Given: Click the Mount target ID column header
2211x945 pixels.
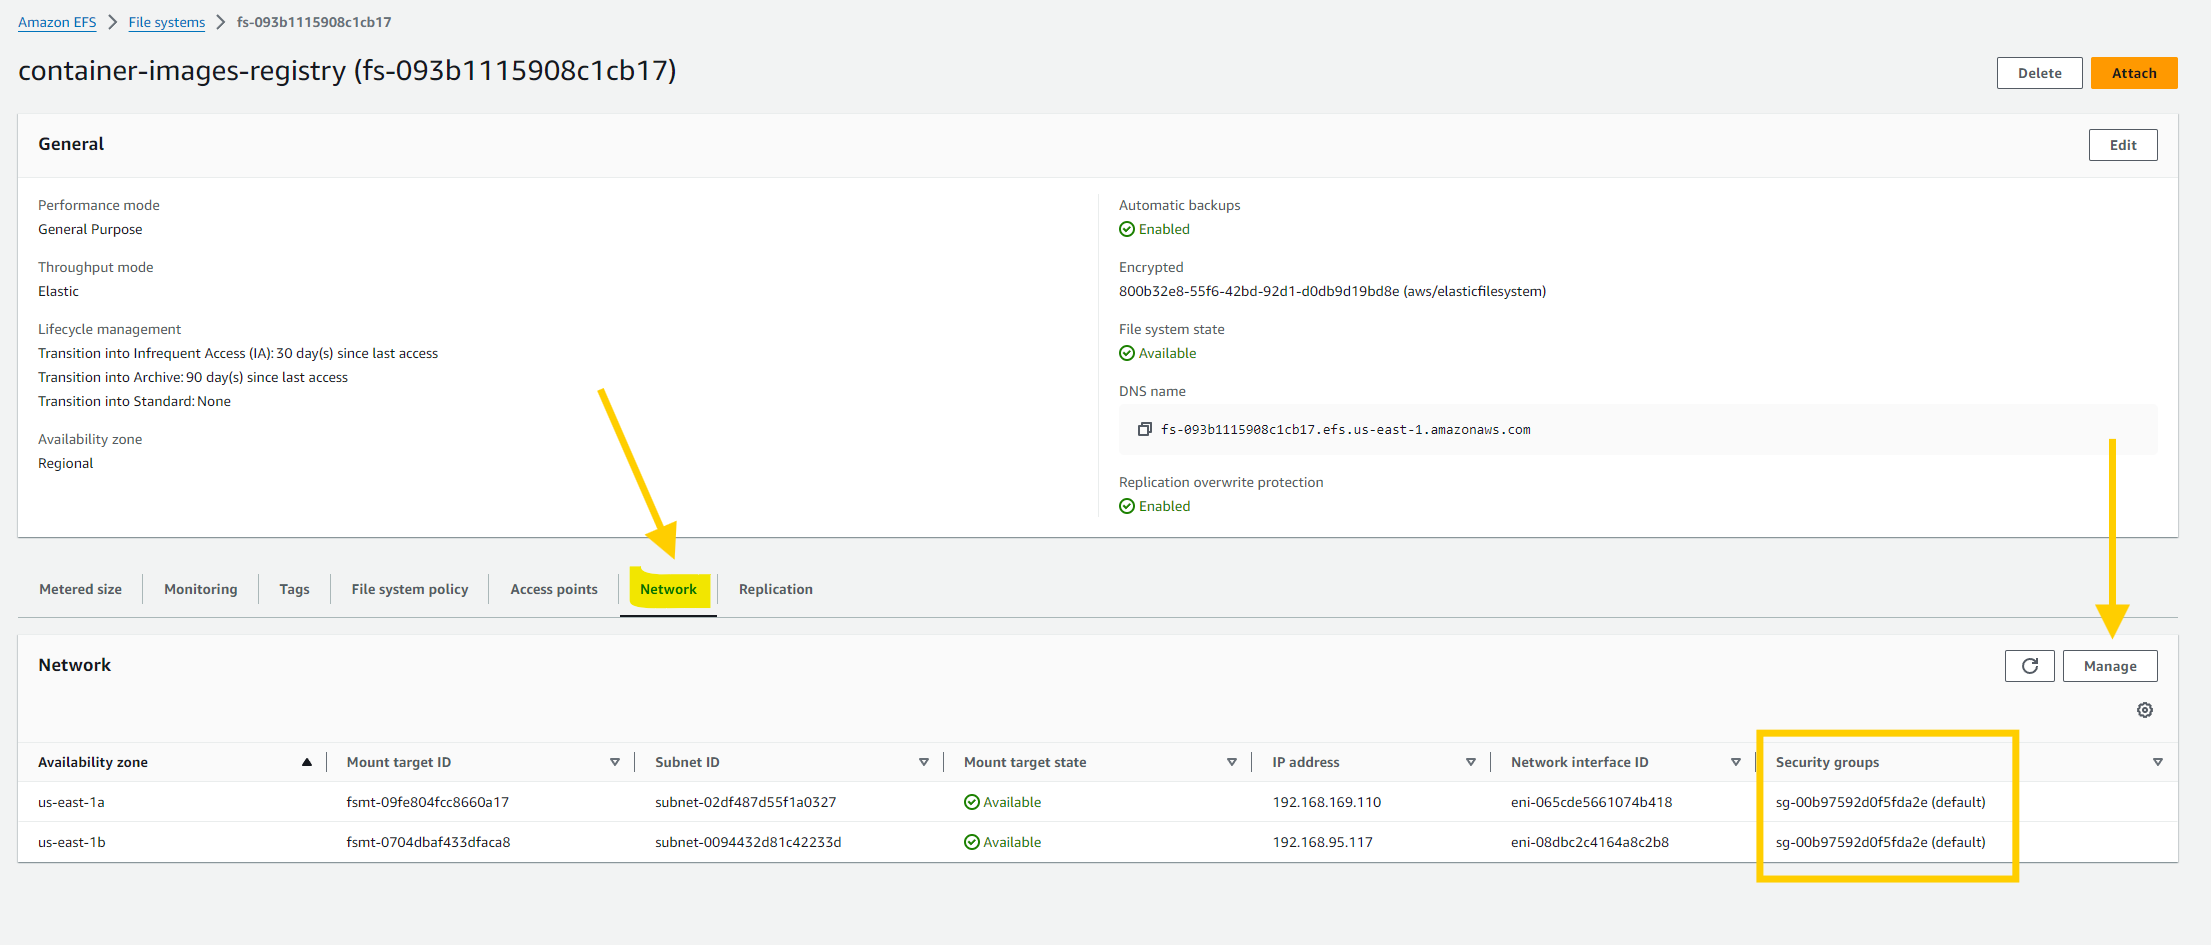Looking at the screenshot, I should pos(398,762).
